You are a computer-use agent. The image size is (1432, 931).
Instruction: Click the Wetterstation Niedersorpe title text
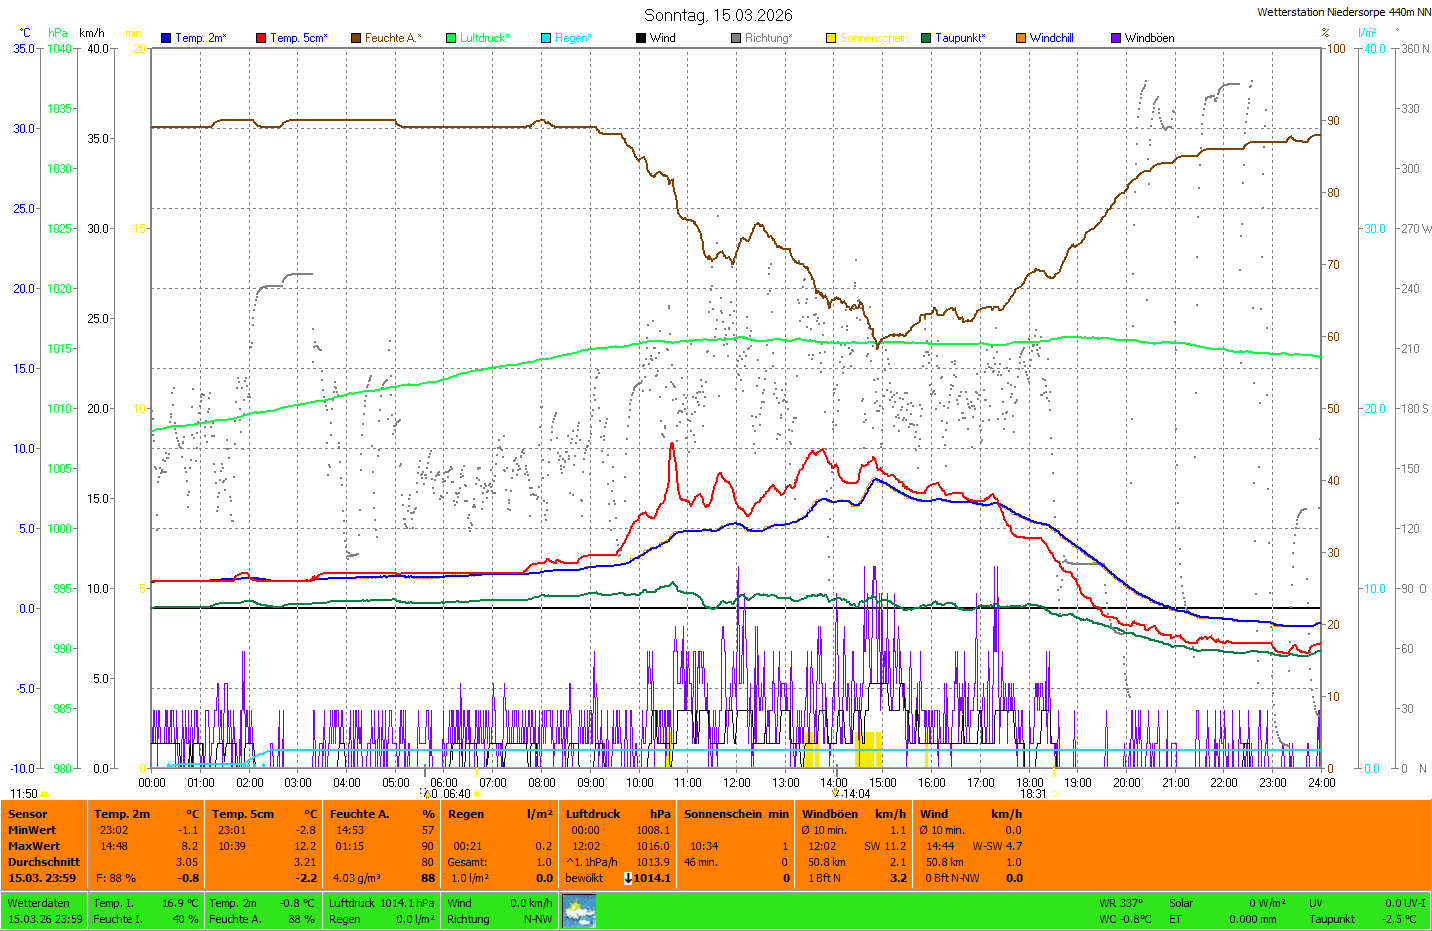point(1343,12)
